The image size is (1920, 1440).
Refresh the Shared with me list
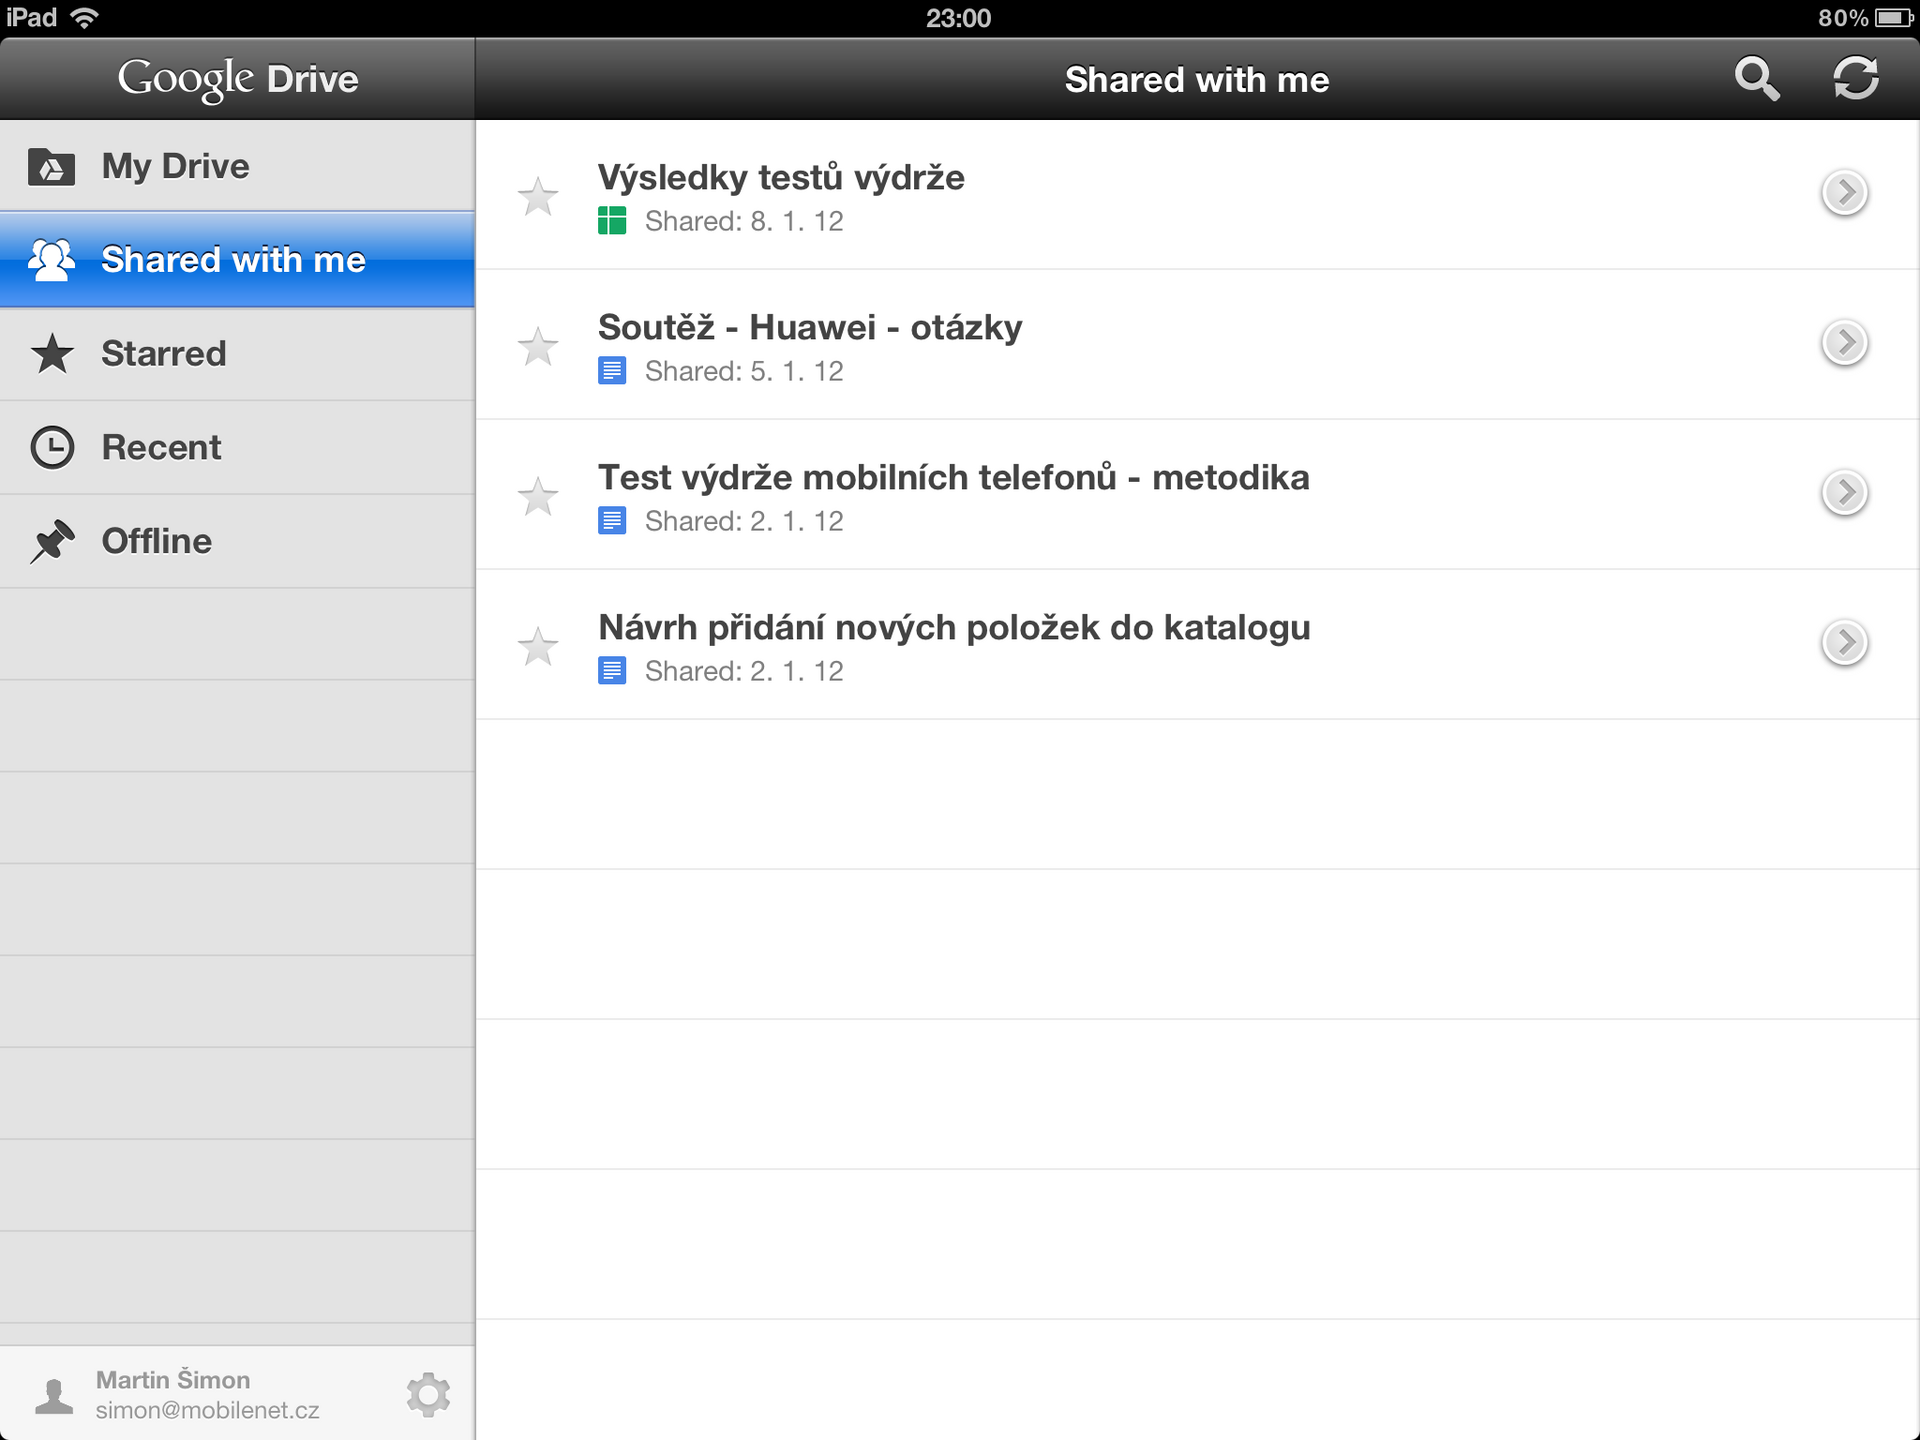[x=1857, y=79]
